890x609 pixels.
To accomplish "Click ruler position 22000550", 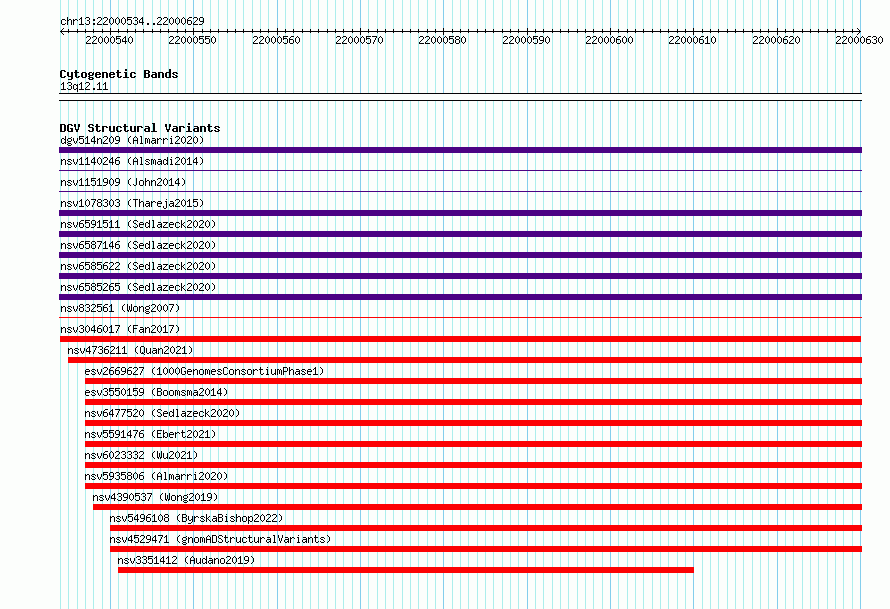I will pyautogui.click(x=192, y=40).
